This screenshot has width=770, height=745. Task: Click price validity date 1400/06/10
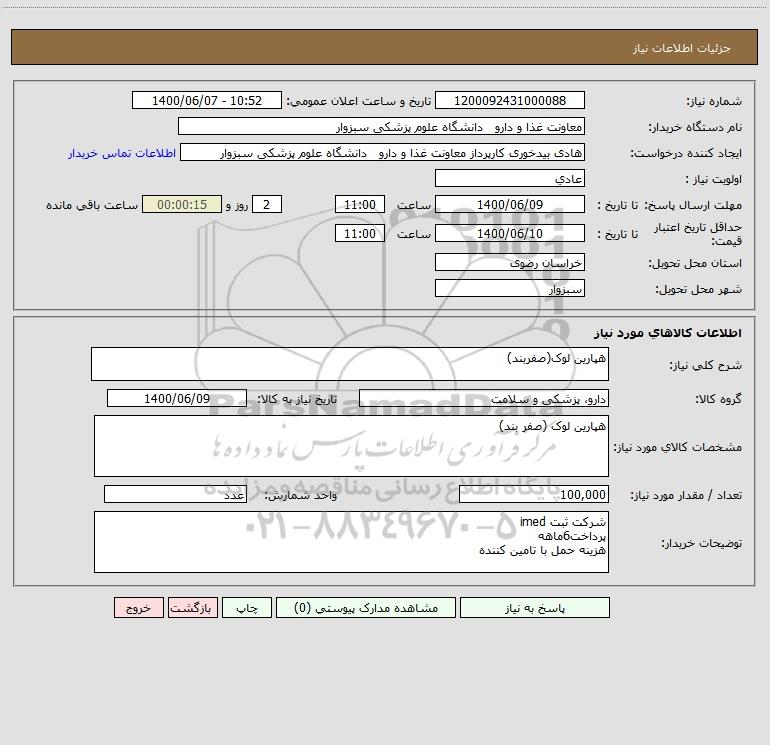tap(510, 233)
